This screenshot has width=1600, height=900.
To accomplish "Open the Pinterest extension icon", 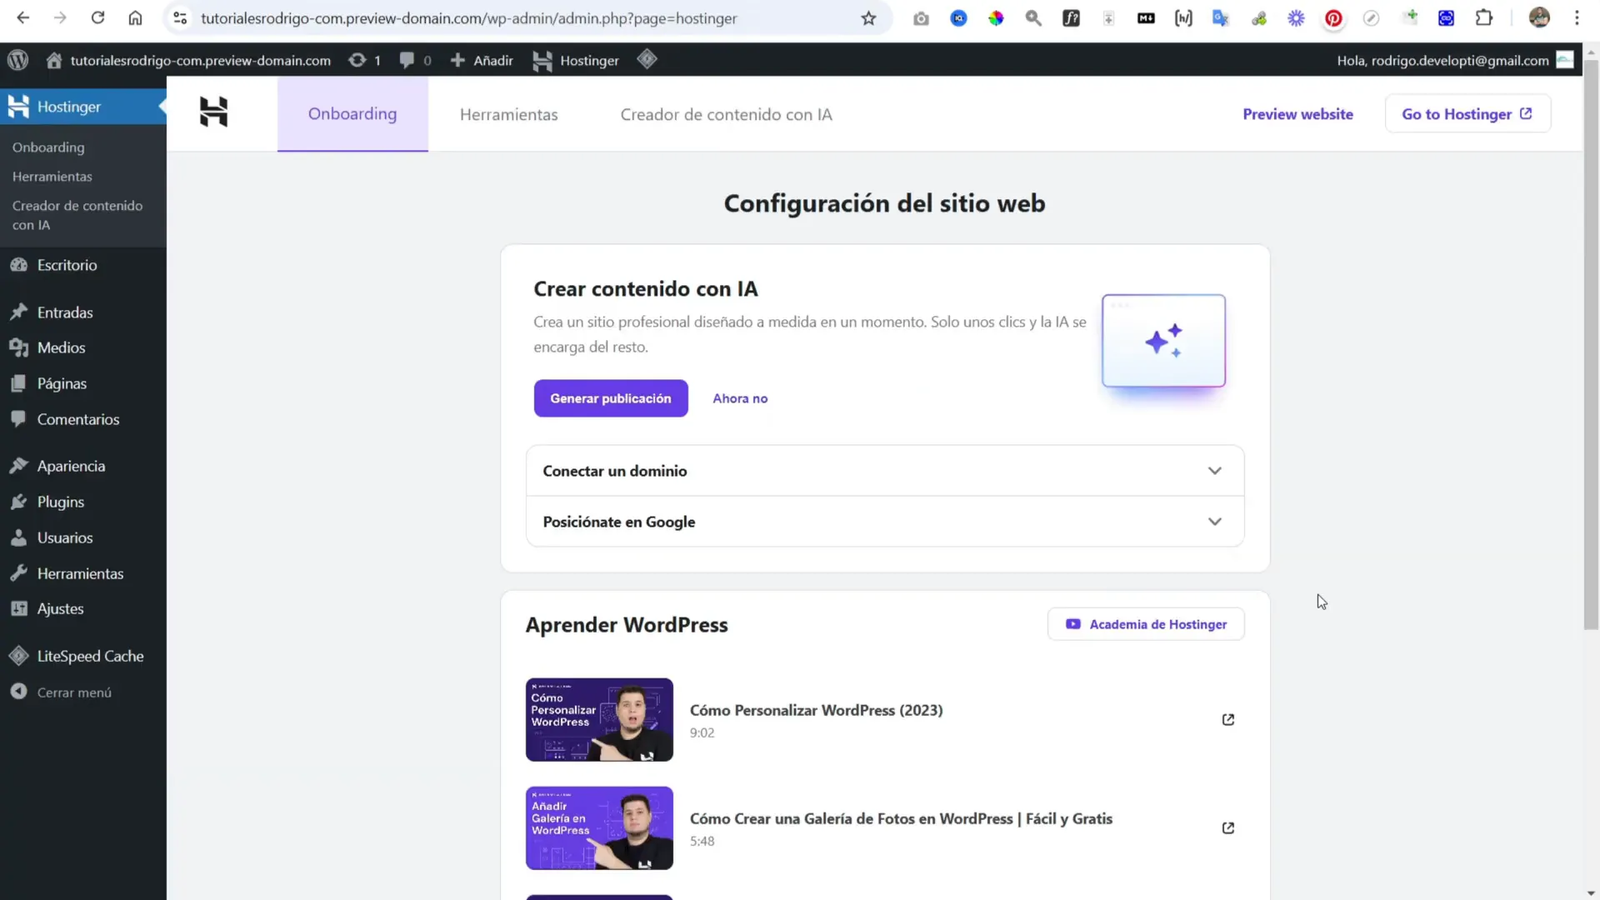I will [1333, 17].
